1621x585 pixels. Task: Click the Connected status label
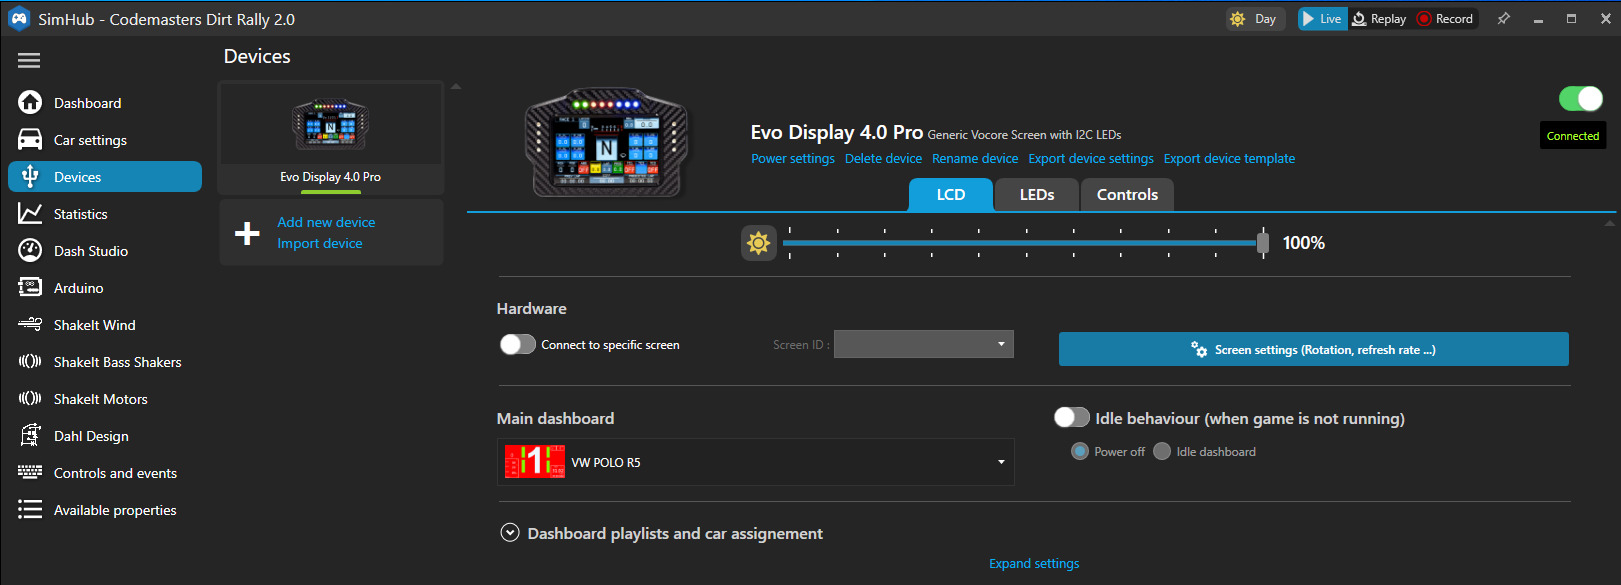[x=1572, y=136]
